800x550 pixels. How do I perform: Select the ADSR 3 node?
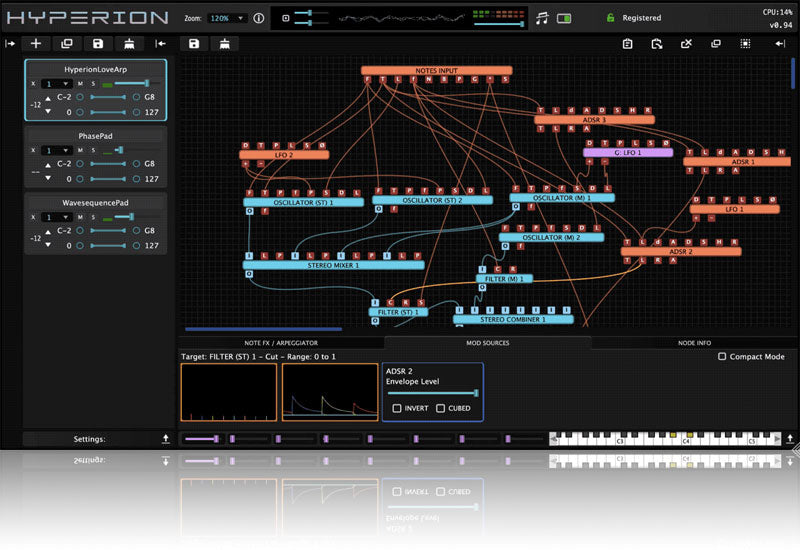click(x=594, y=120)
